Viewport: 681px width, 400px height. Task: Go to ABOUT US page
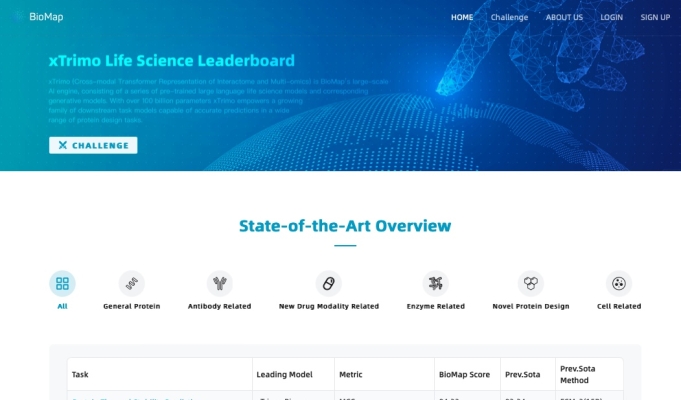click(x=564, y=17)
